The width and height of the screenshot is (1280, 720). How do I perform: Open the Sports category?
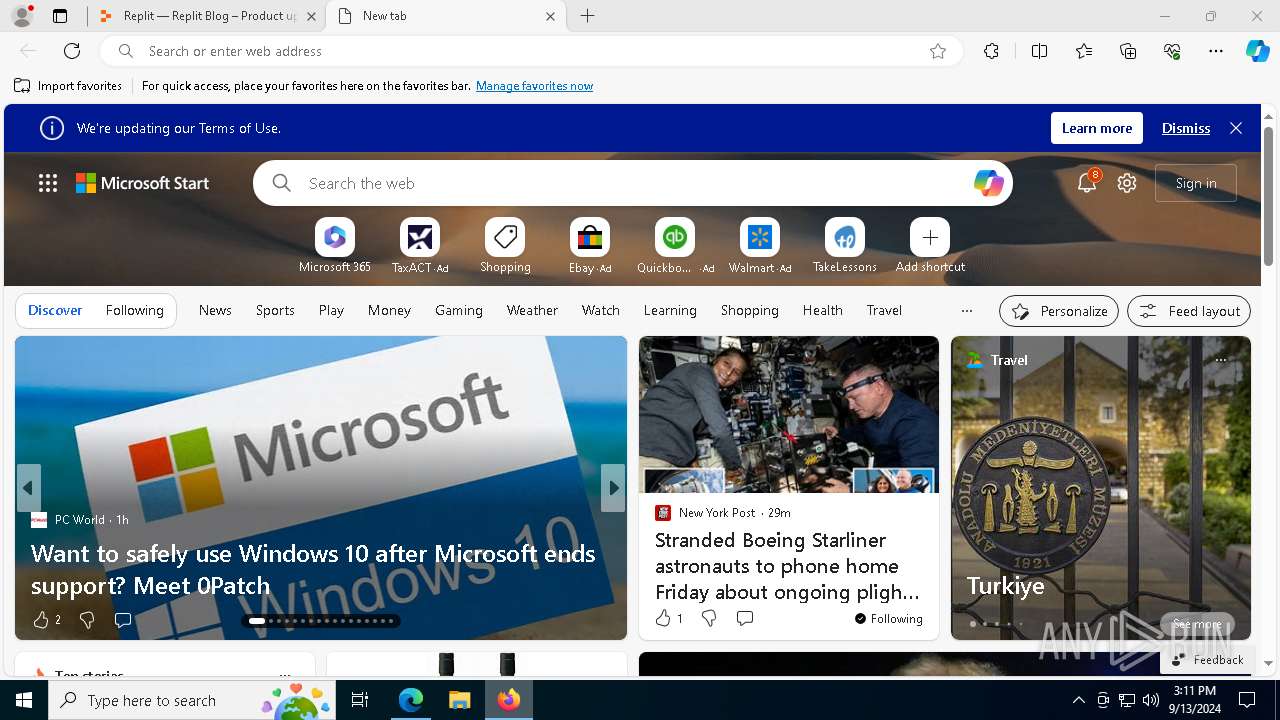(275, 310)
